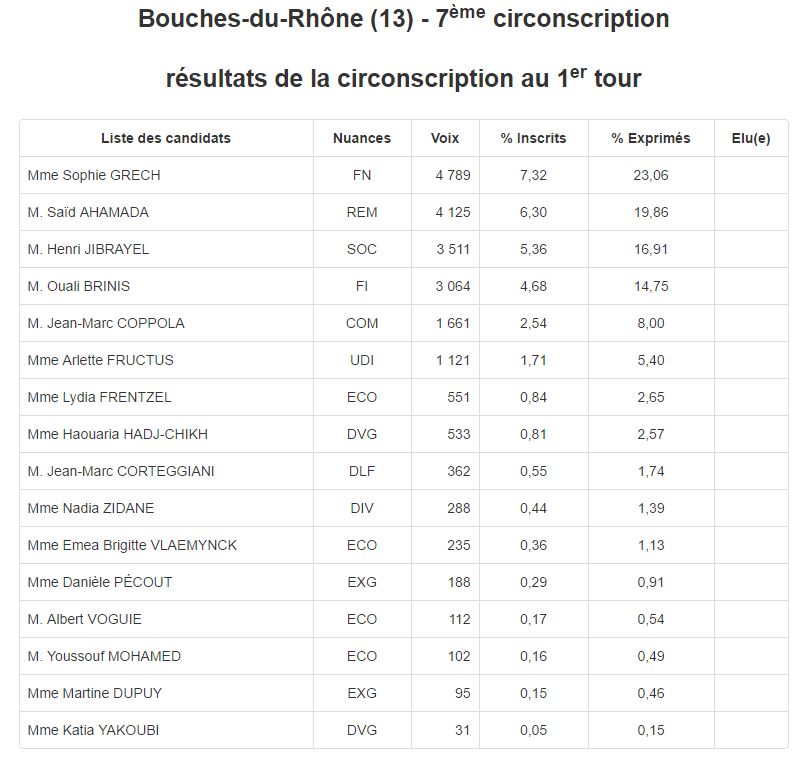Click the FN nuance cell
805x762 pixels.
[362, 175]
